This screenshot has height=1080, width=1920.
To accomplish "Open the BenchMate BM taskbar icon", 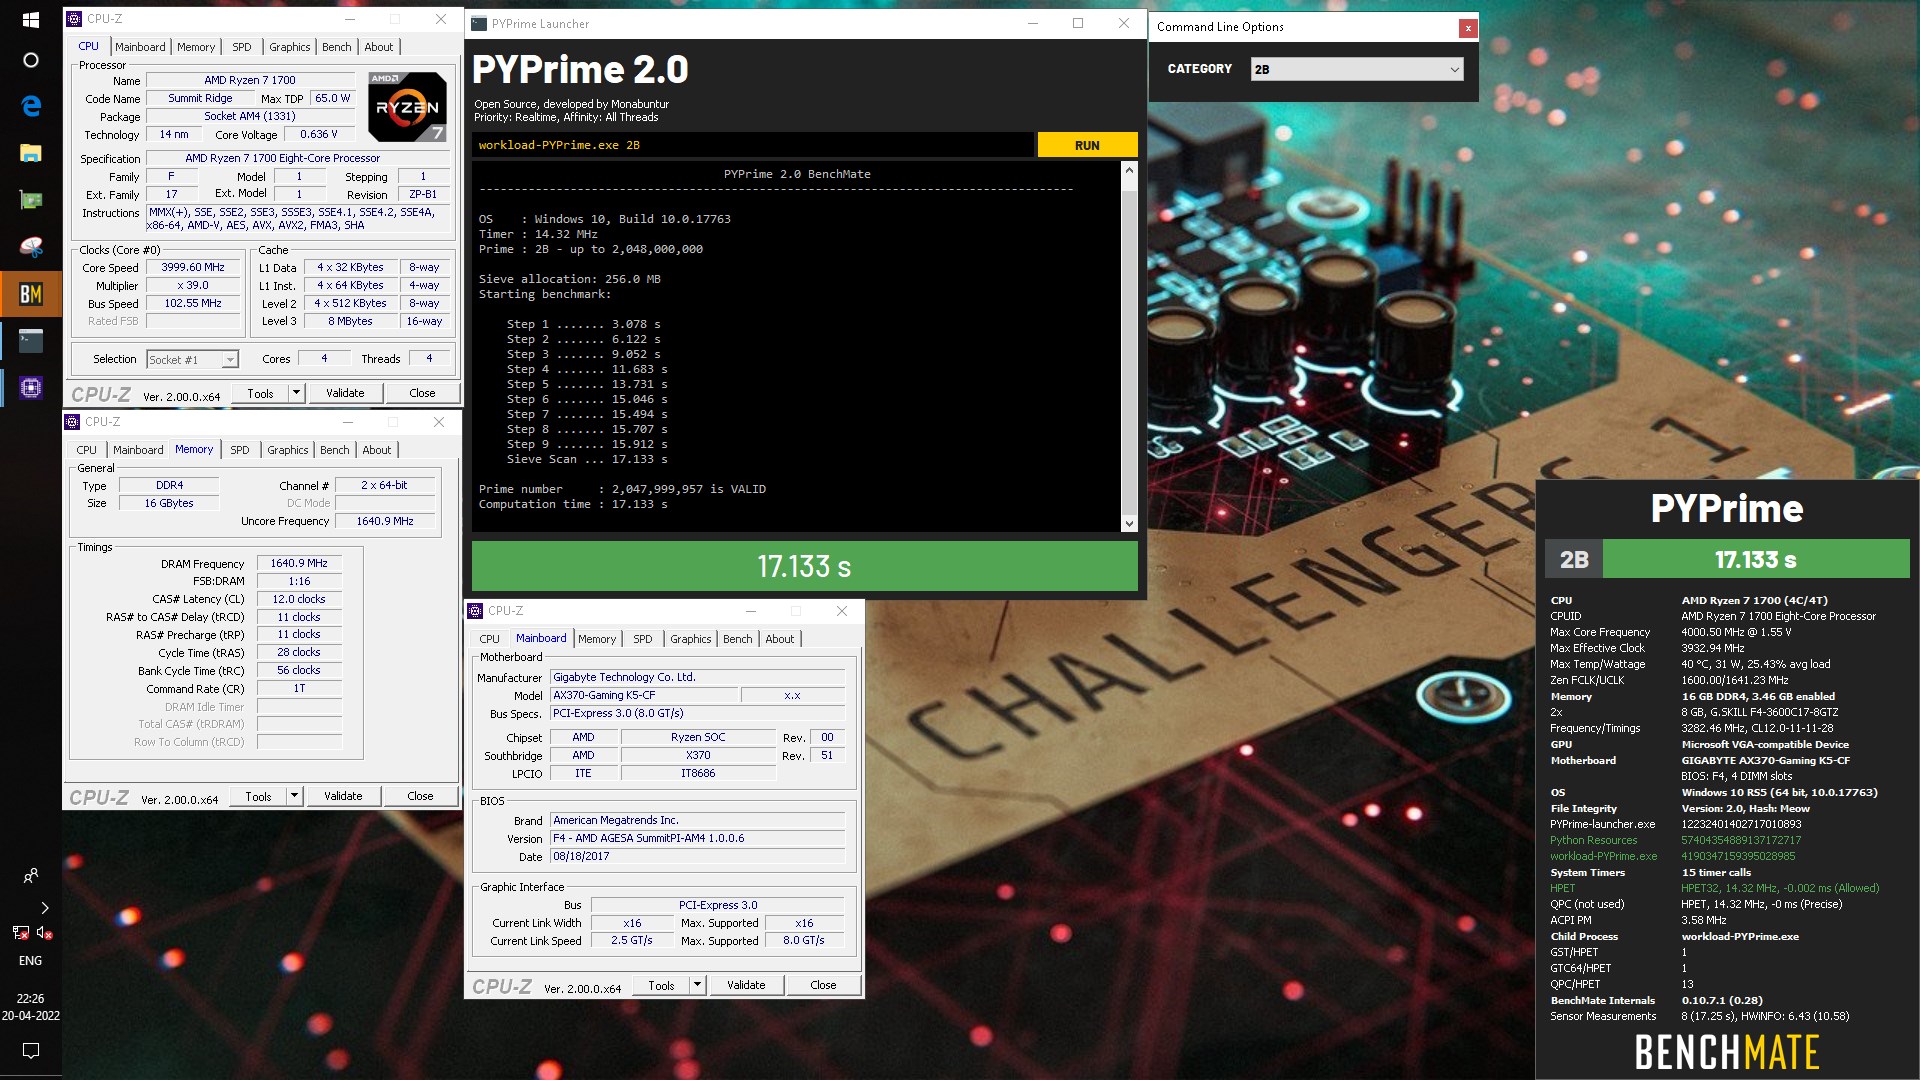I will 30,294.
